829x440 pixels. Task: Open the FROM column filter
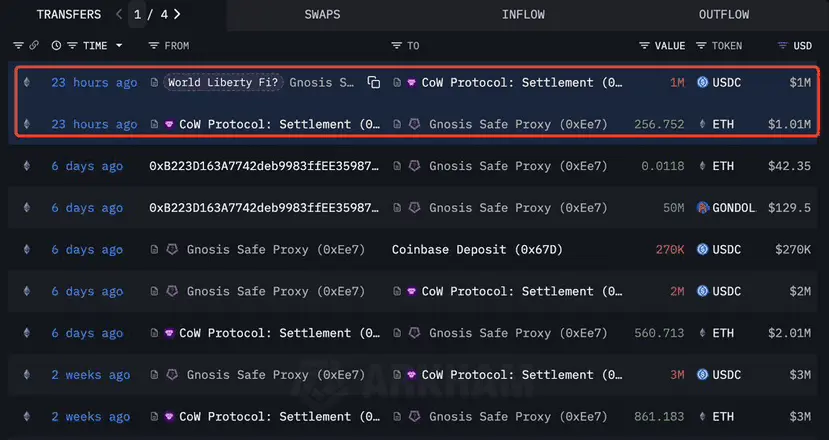[154, 45]
